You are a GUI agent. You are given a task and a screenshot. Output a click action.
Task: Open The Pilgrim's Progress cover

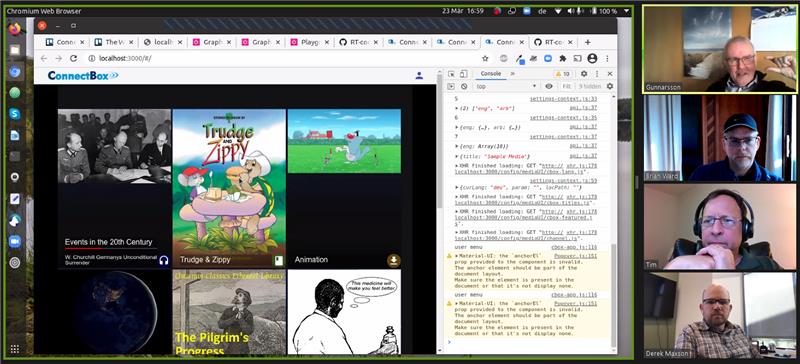(x=229, y=312)
